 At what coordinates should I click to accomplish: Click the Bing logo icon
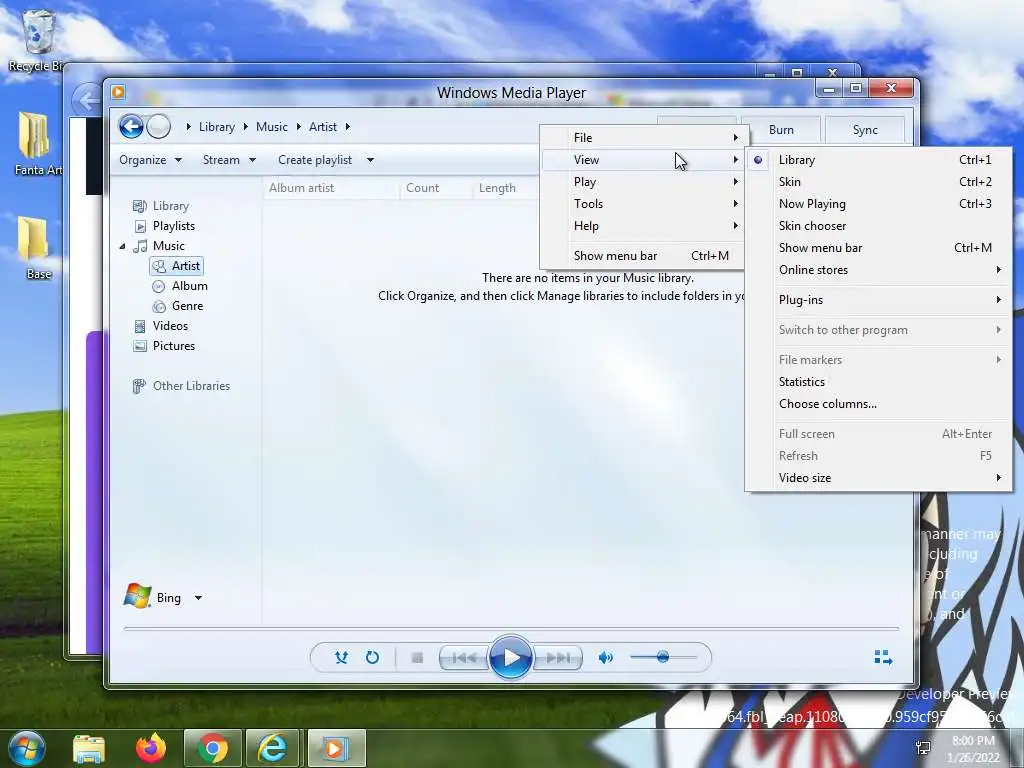tap(137, 596)
